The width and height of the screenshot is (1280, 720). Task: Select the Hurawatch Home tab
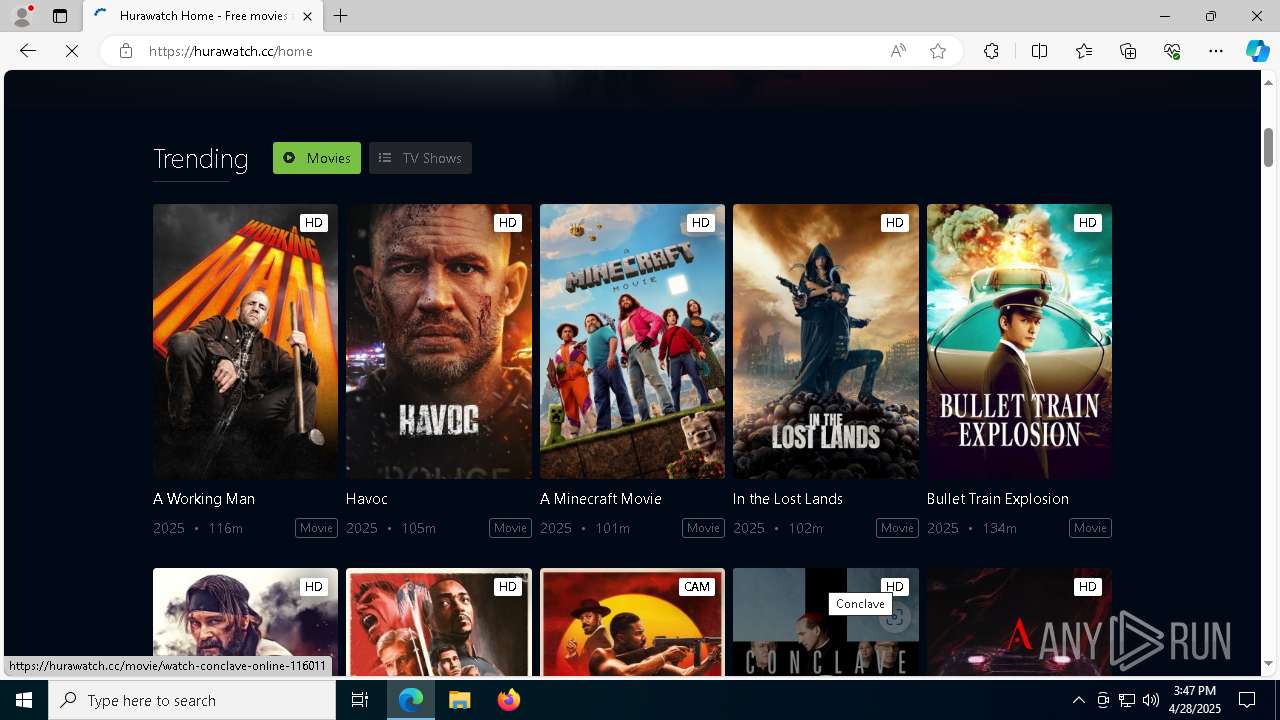(203, 16)
